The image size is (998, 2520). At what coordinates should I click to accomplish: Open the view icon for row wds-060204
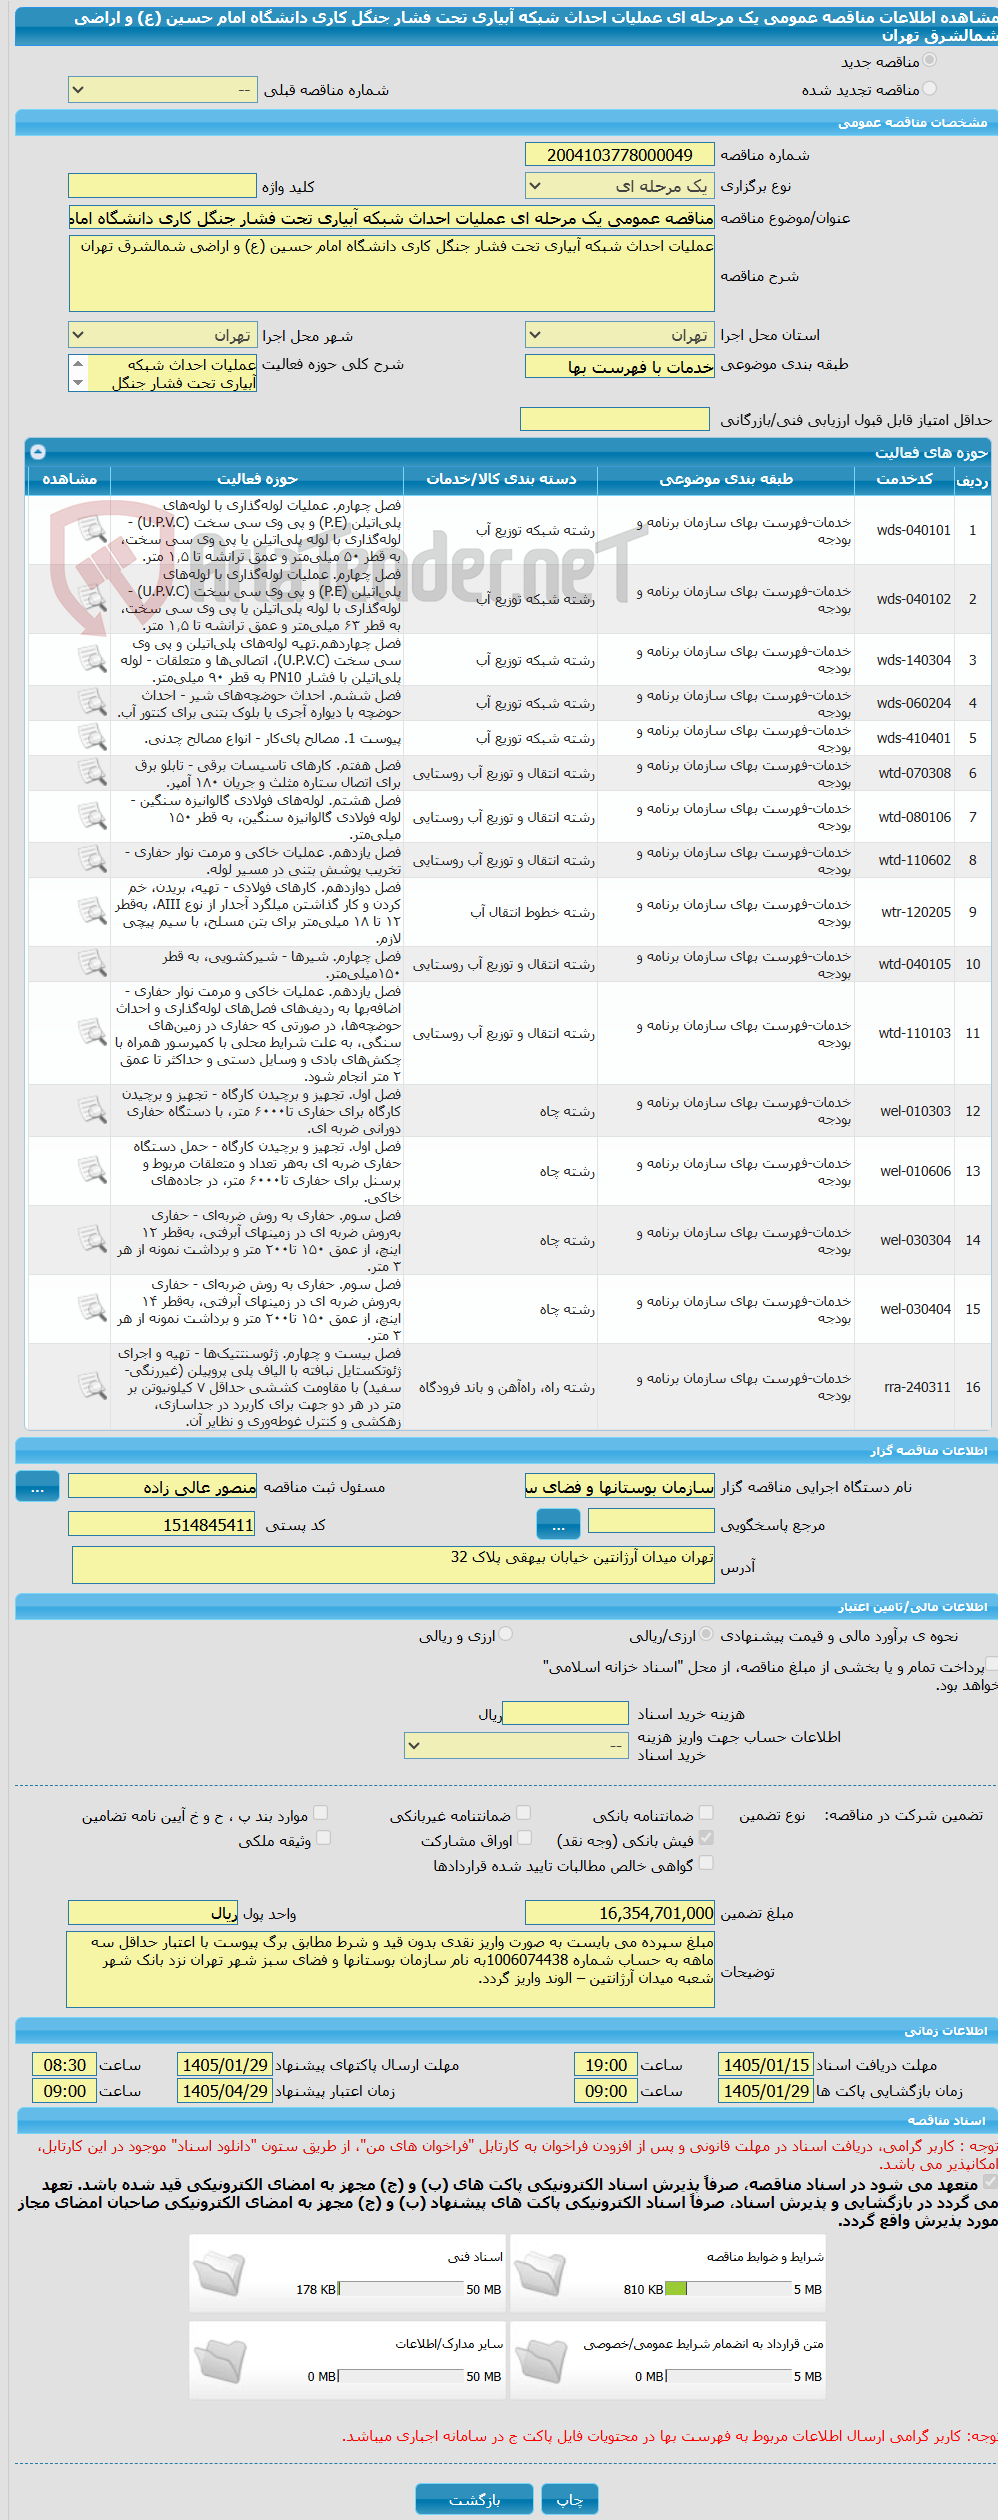(x=92, y=703)
